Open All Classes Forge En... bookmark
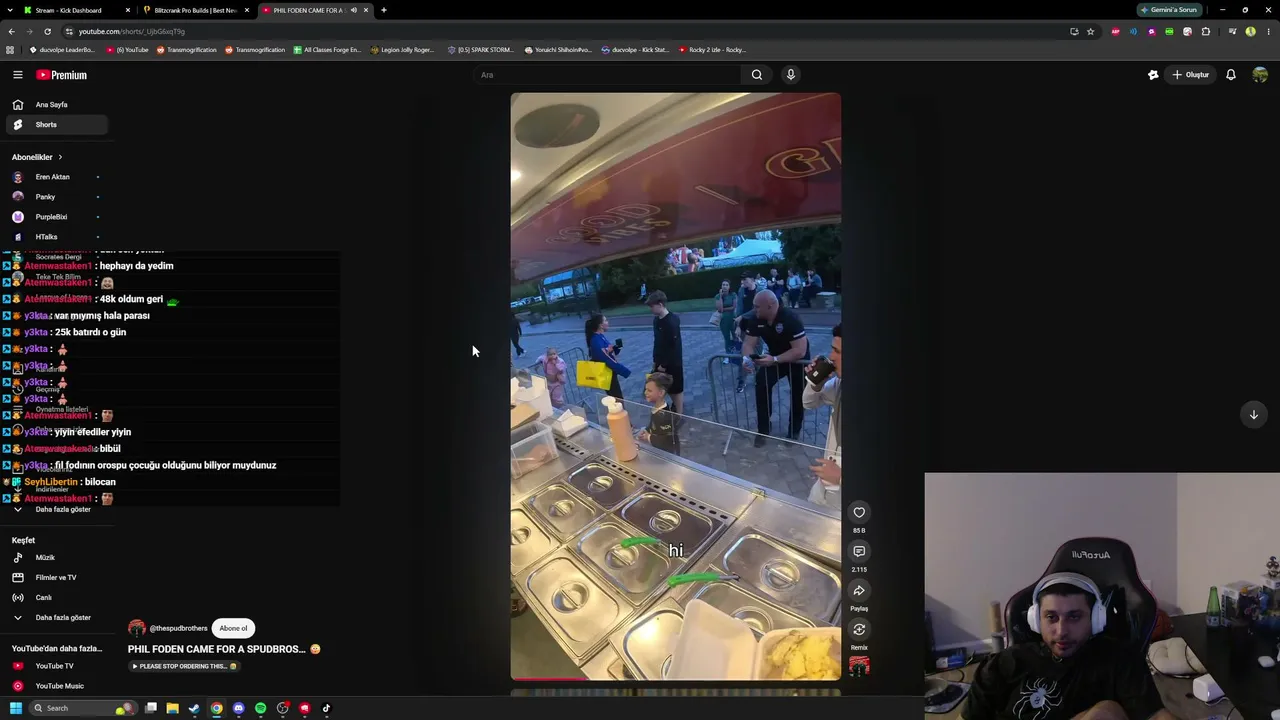1280x720 pixels. click(x=327, y=50)
